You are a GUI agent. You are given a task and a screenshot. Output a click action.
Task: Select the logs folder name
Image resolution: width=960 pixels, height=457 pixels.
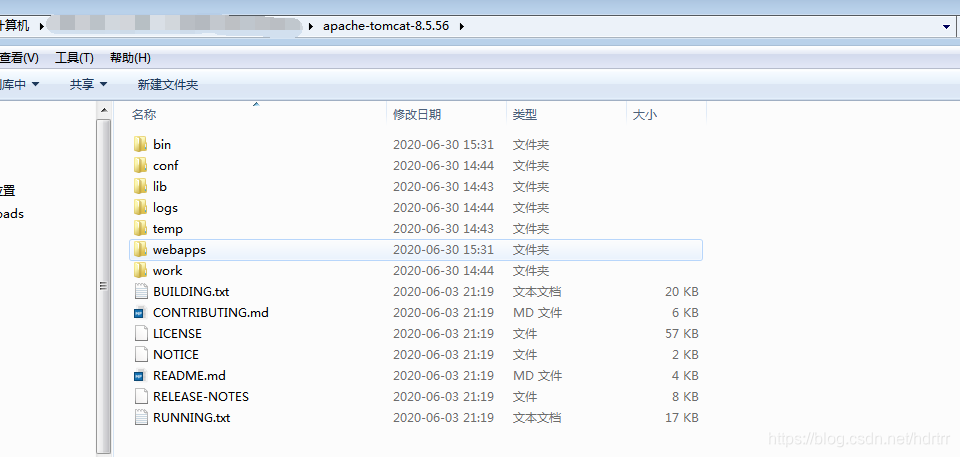point(165,208)
